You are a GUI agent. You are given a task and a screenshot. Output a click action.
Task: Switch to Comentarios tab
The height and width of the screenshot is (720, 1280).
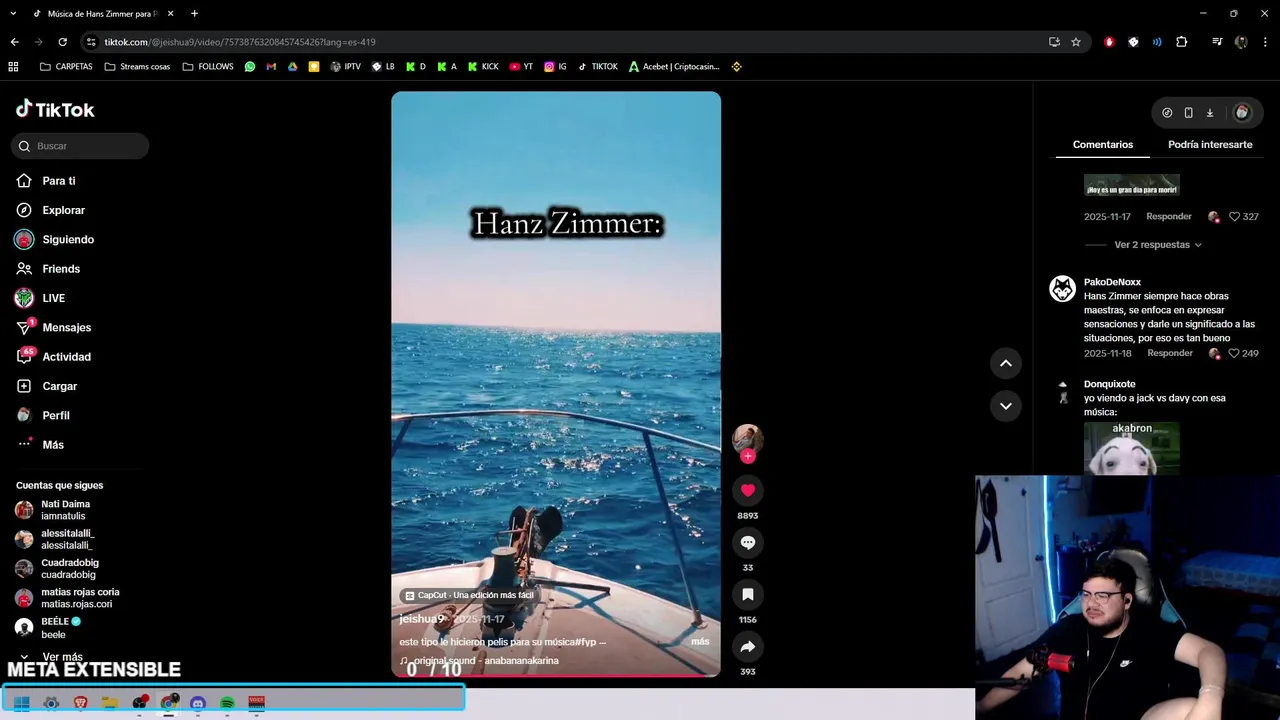point(1103,144)
